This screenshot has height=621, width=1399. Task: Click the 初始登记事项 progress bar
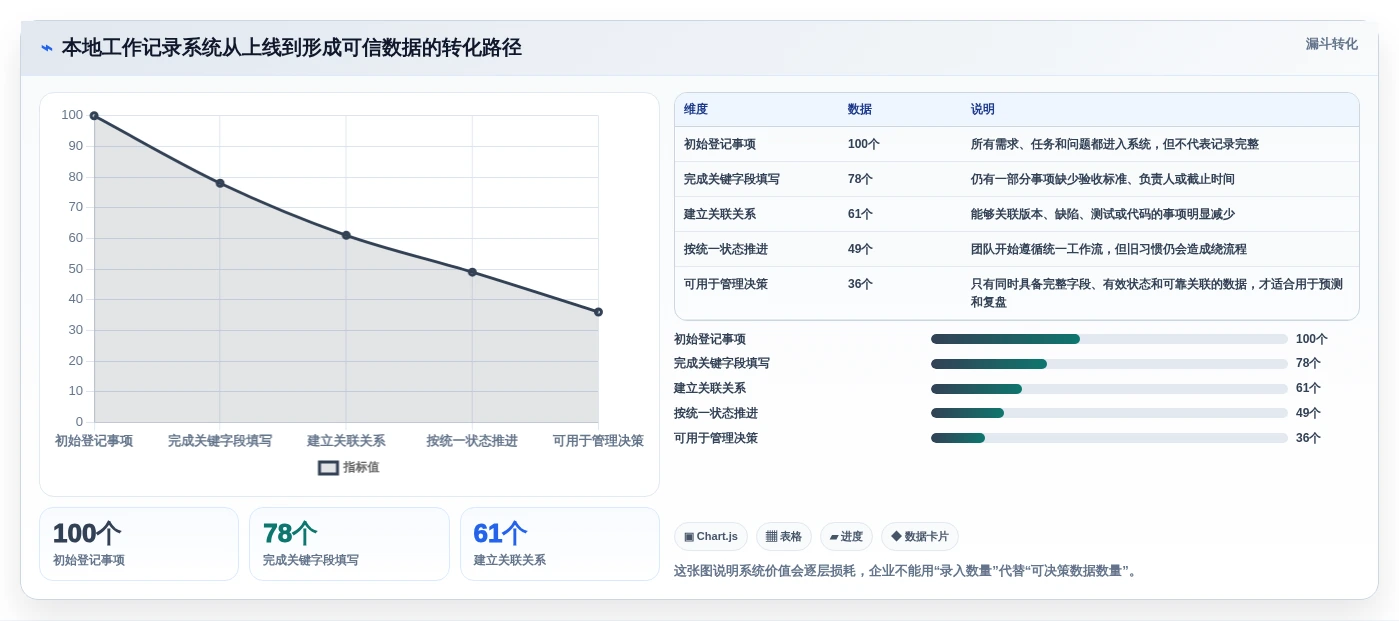click(1109, 339)
